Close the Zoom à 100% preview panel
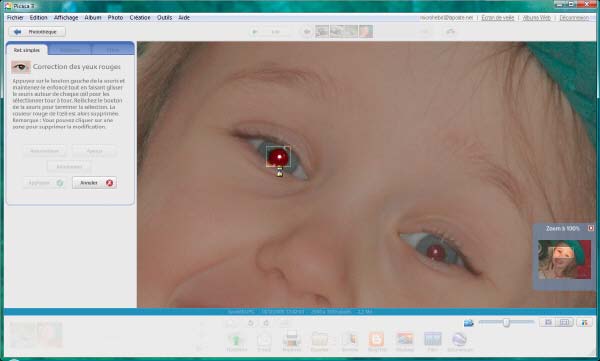This screenshot has height=361, width=600. [591, 228]
